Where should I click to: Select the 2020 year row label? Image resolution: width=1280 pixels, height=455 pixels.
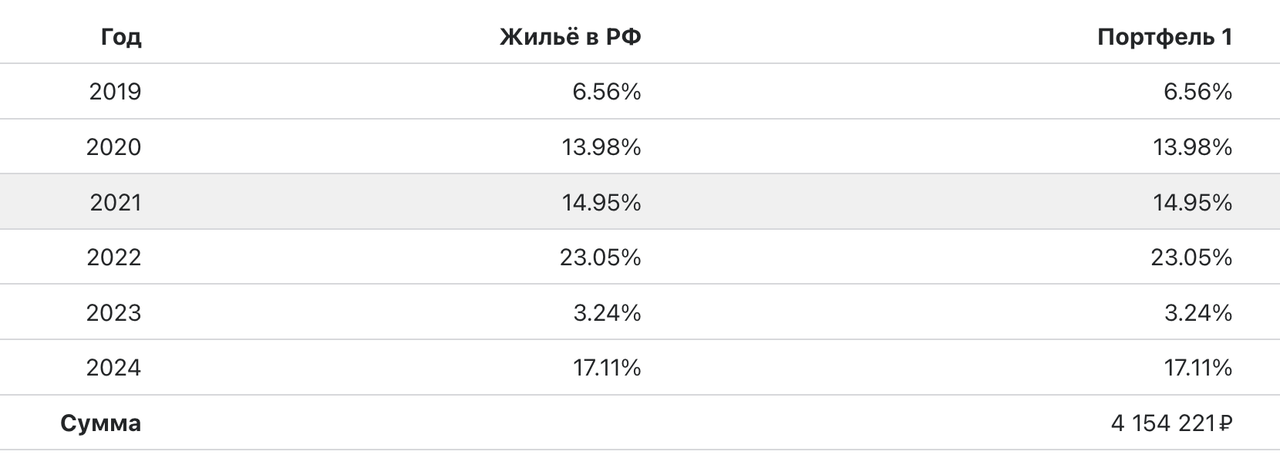[114, 147]
